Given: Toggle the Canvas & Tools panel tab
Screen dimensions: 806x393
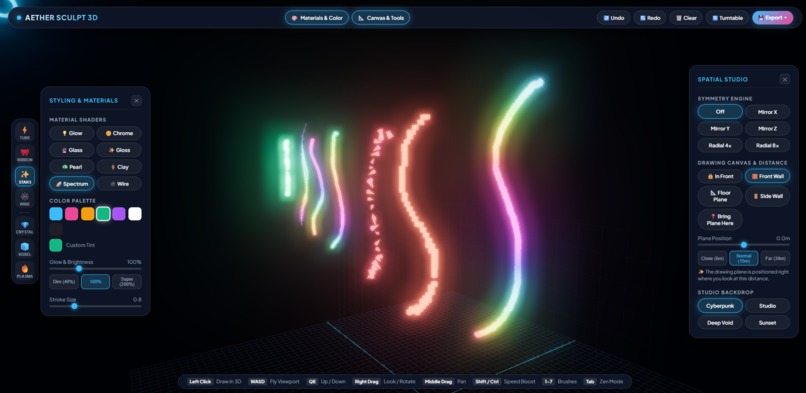Looking at the screenshot, I should point(381,18).
